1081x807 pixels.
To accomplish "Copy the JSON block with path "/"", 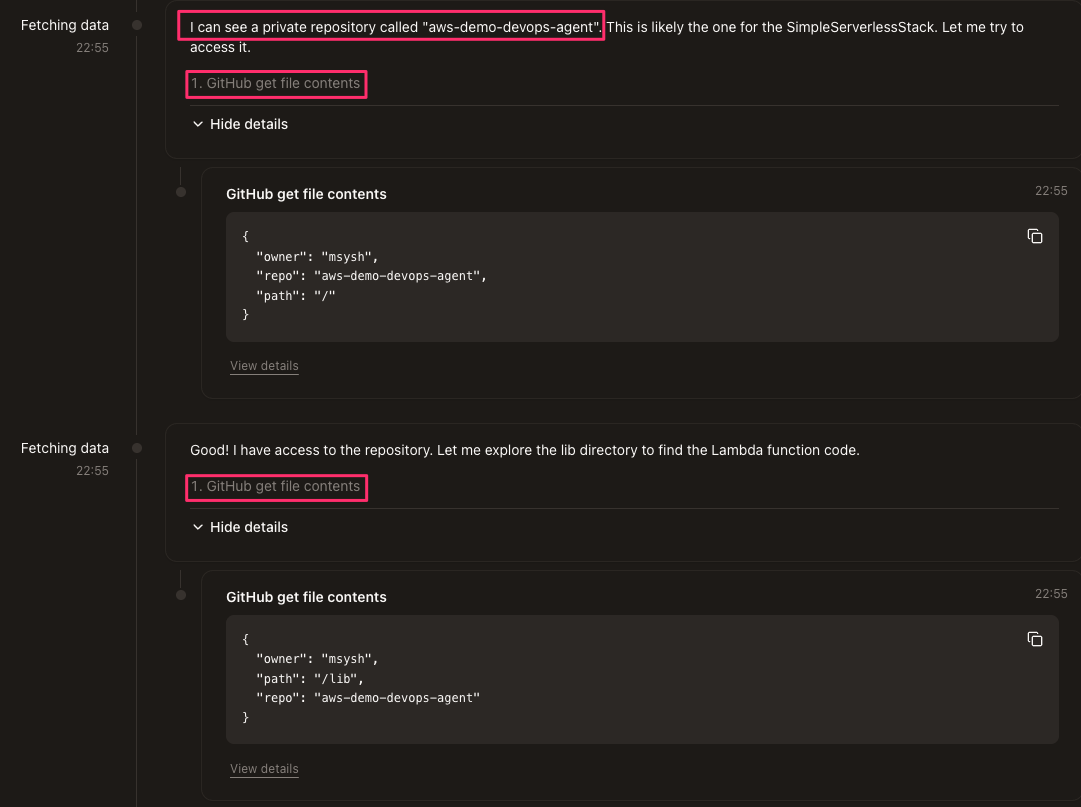I will (x=1035, y=236).
